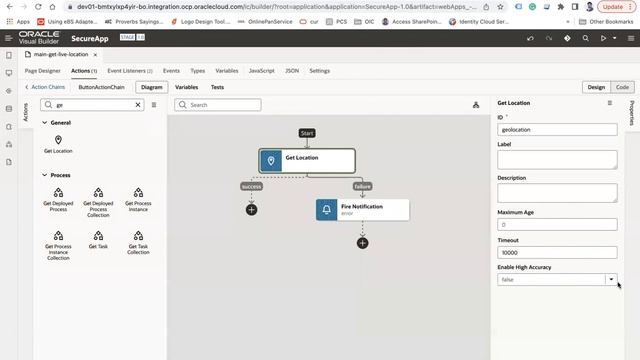Switch to Design mode
This screenshot has height=360, width=640.
click(596, 87)
